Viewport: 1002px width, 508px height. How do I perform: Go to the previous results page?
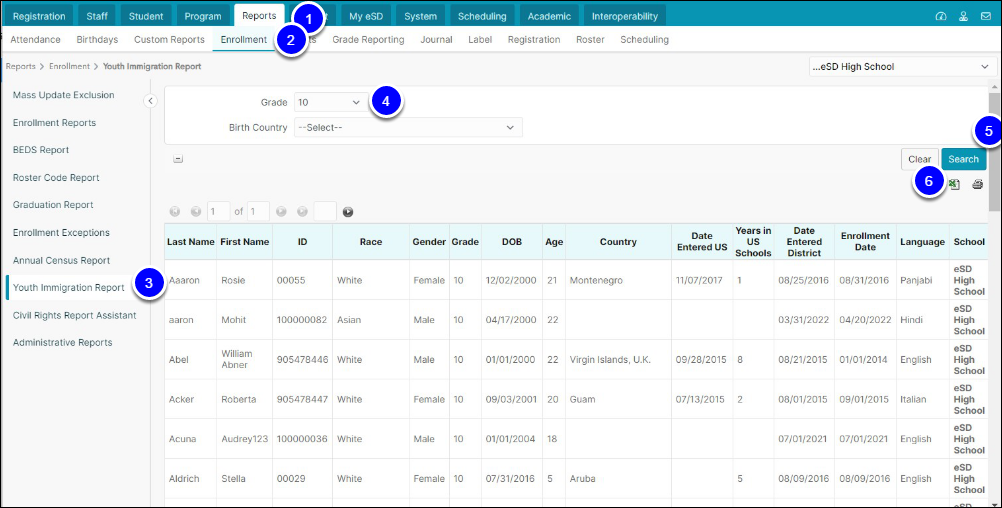click(196, 212)
